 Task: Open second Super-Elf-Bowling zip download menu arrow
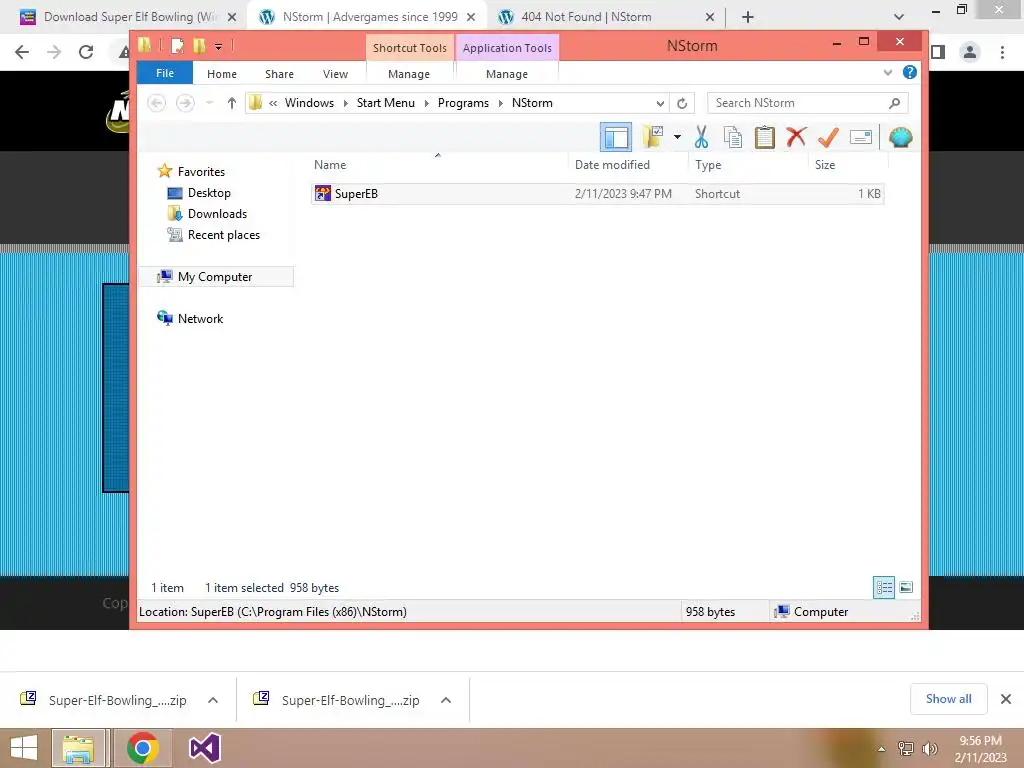[x=446, y=700]
